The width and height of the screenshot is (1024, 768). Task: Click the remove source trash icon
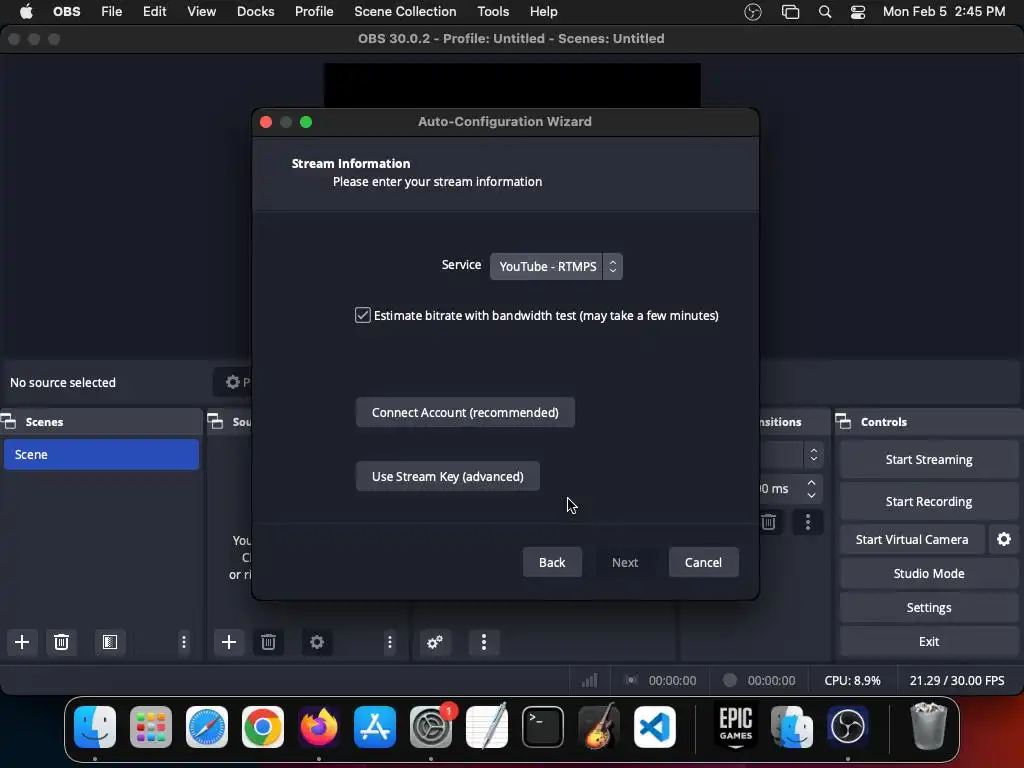coord(268,642)
